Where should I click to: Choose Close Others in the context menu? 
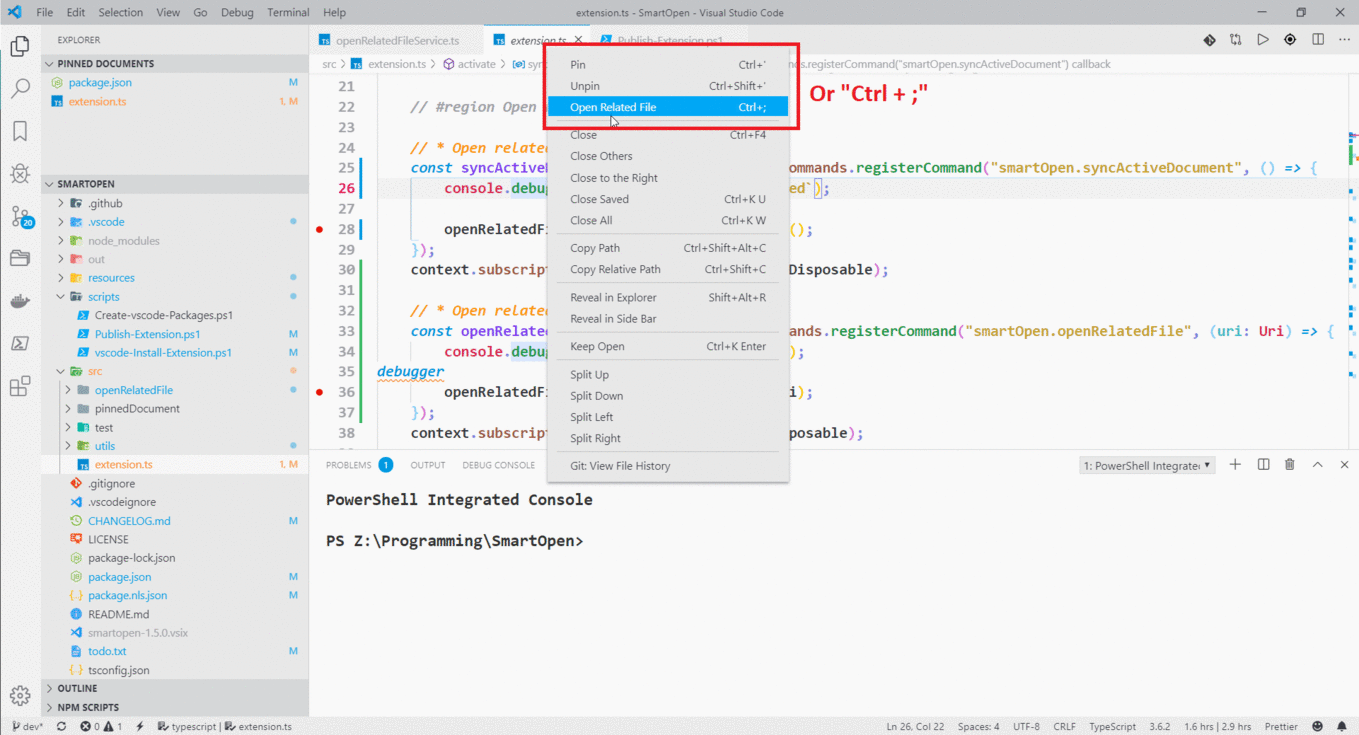point(668,156)
